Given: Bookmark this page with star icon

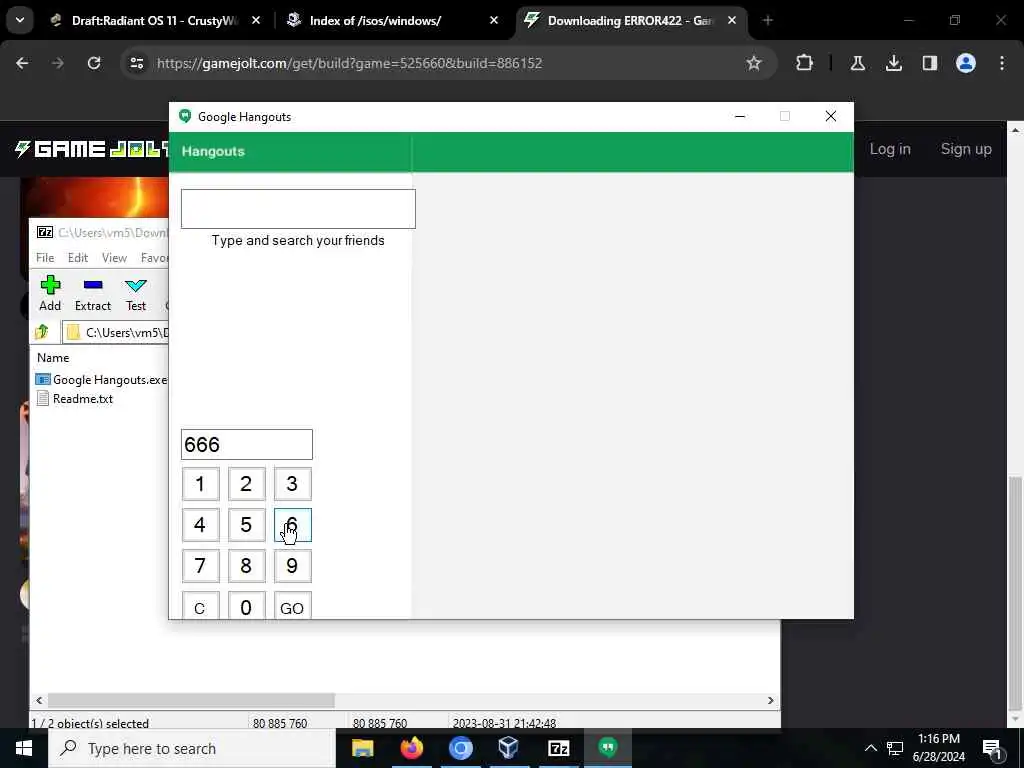Looking at the screenshot, I should point(754,63).
